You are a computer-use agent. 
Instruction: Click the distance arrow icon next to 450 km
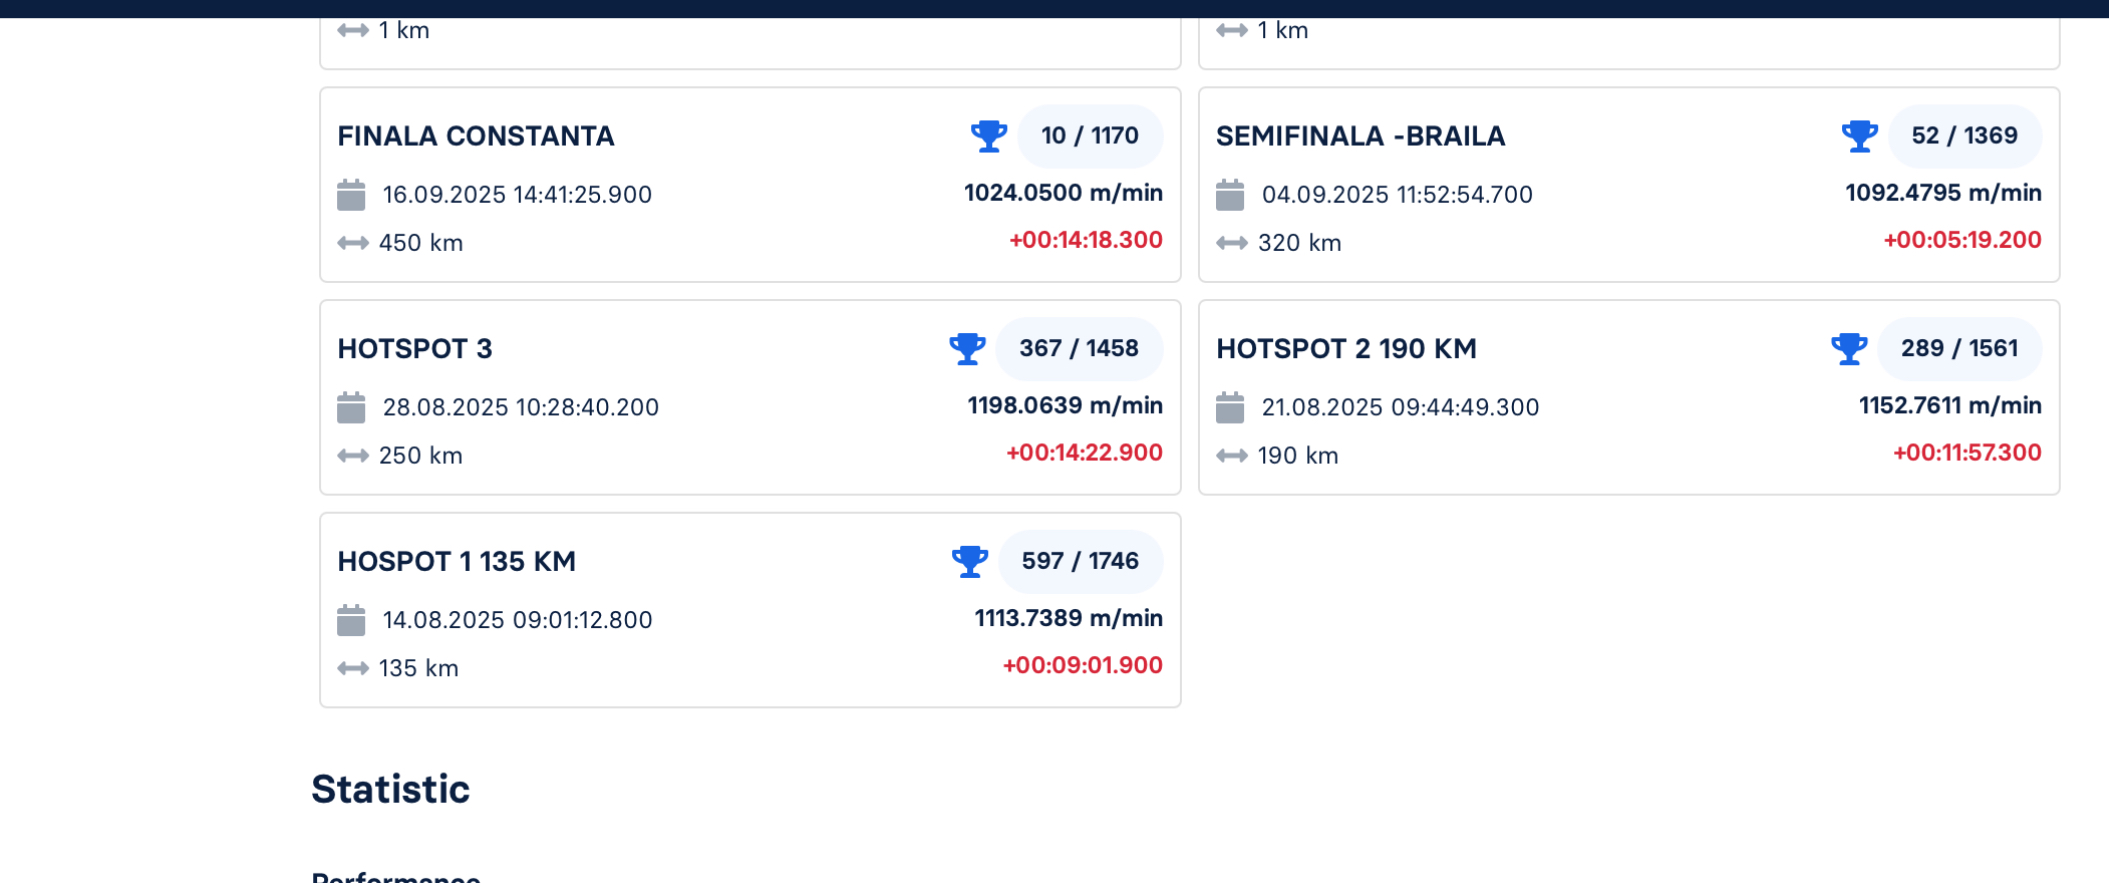[x=353, y=243]
